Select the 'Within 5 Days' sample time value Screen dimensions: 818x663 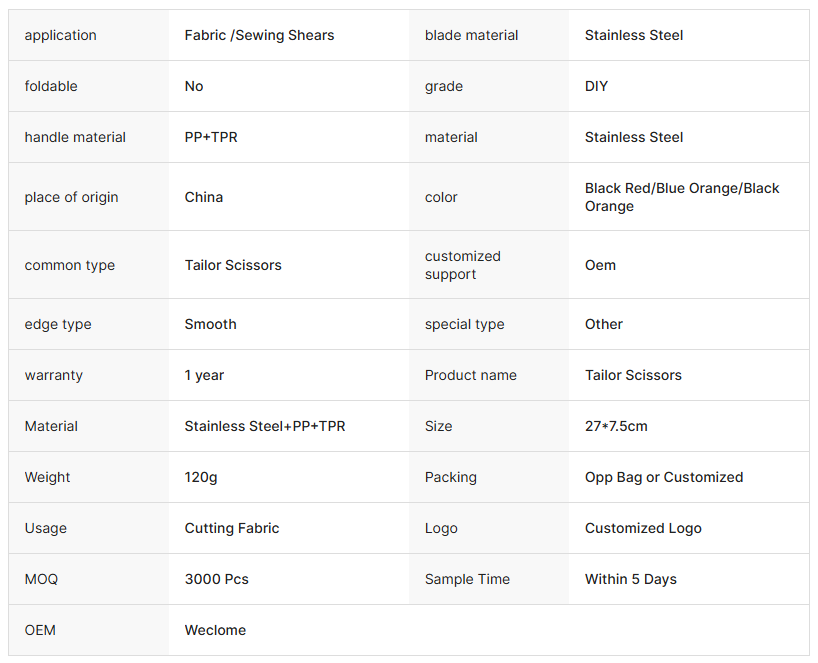click(631, 579)
